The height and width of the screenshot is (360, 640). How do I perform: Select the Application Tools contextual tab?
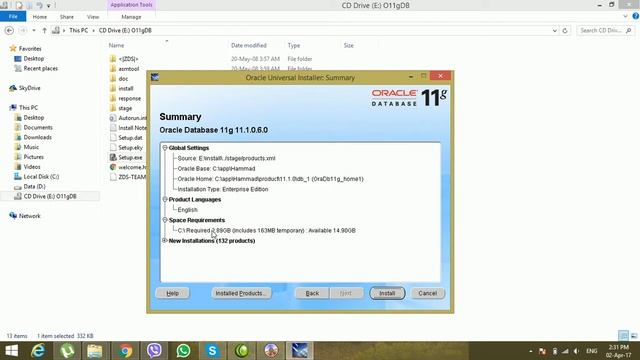(x=131, y=5)
